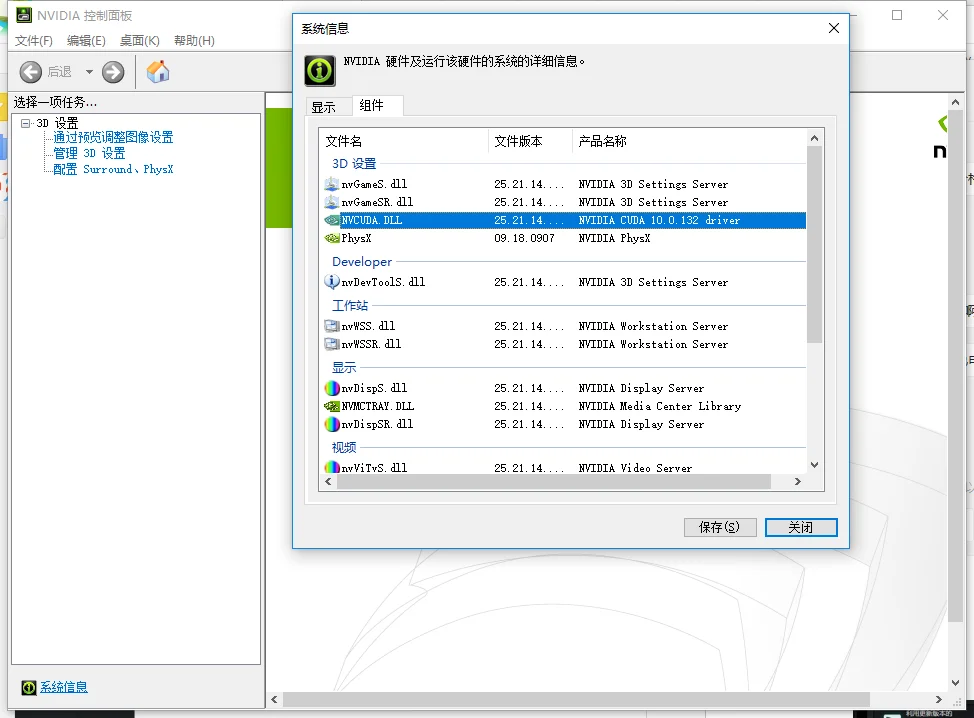Open the 文件(F) menu
The image size is (974, 718).
(x=34, y=40)
